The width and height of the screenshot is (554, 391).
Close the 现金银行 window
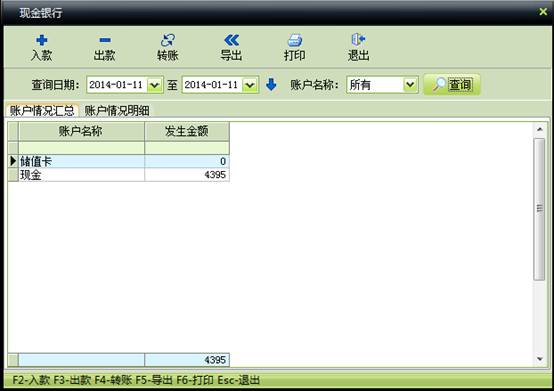click(543, 12)
